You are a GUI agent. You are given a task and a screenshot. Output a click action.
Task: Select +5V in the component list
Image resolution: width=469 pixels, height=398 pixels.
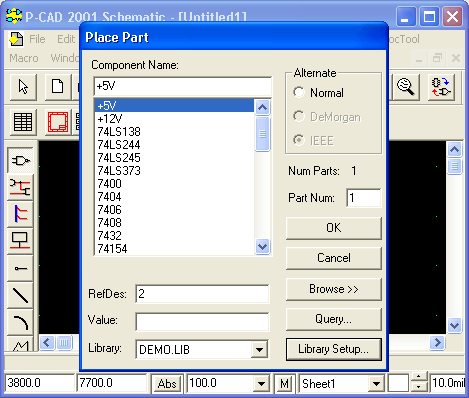tap(175, 106)
